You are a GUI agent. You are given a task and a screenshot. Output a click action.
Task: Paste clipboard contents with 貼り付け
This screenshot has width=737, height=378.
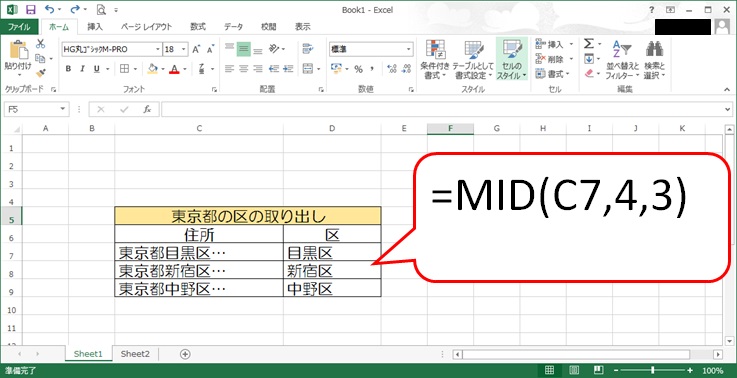[x=18, y=59]
